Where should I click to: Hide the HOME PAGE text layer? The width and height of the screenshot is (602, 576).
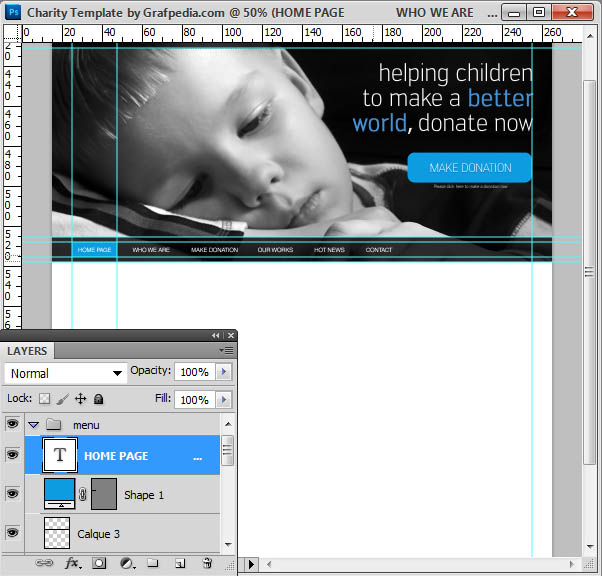[12, 455]
